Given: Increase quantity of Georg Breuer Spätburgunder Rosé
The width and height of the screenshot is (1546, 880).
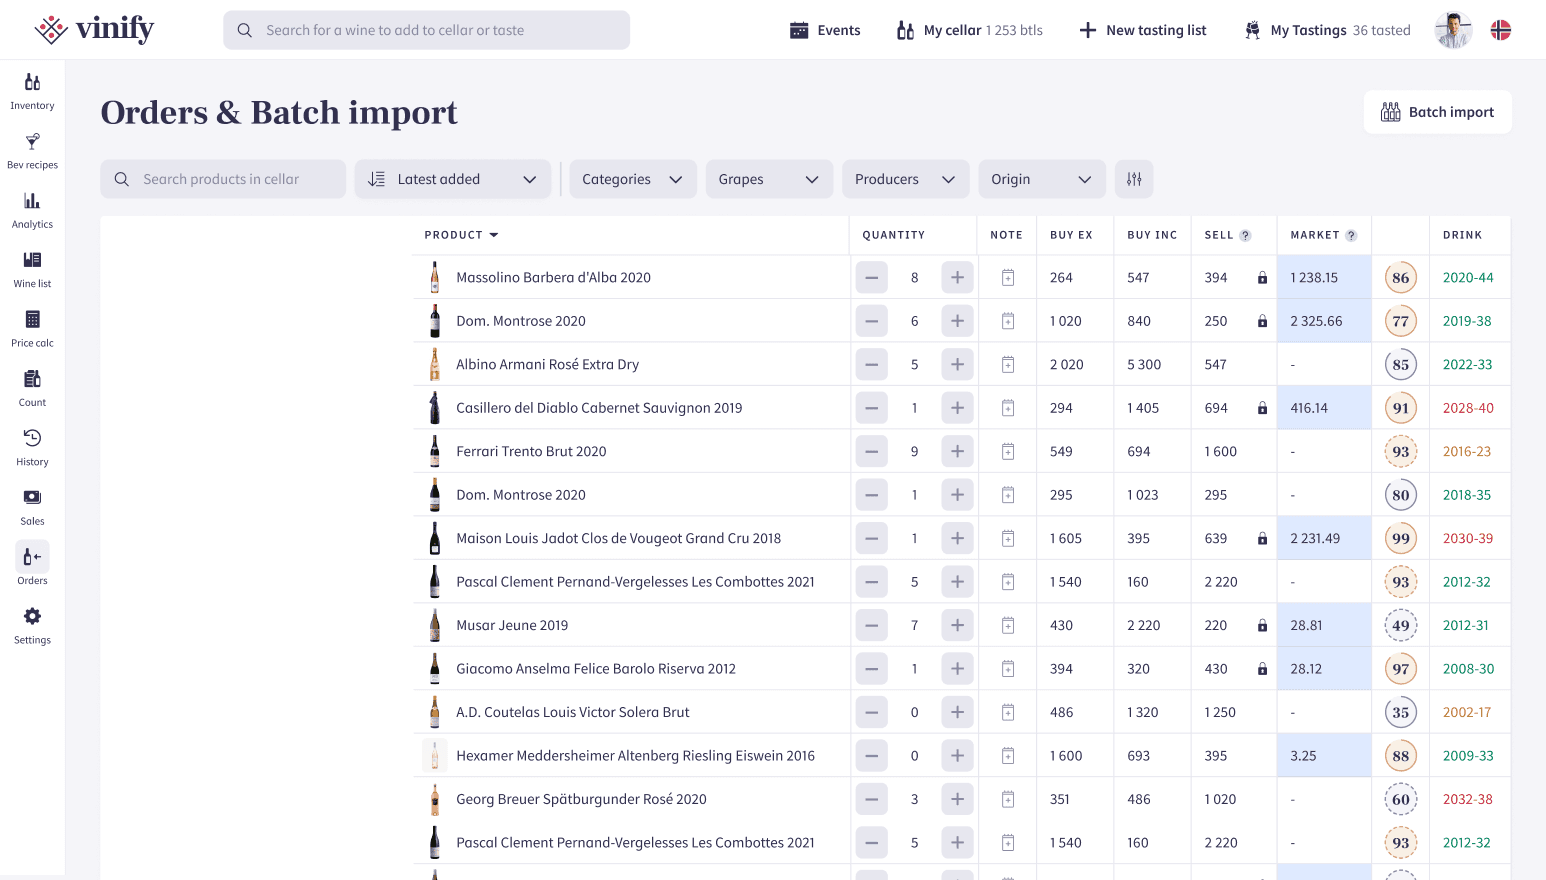Looking at the screenshot, I should pyautogui.click(x=957, y=799).
